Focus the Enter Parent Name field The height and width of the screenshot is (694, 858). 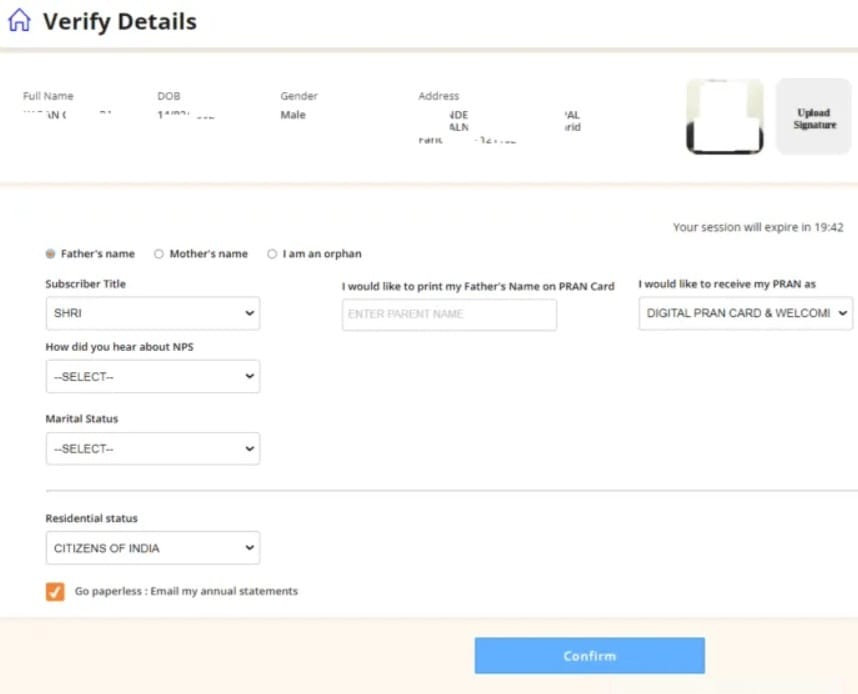(449, 314)
